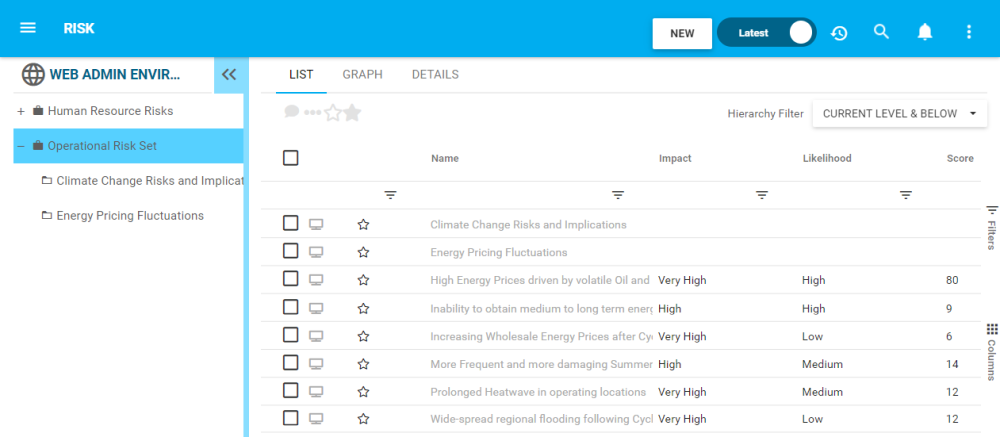Select Energy Pricing Fluctuations folder in tree

pos(122,216)
